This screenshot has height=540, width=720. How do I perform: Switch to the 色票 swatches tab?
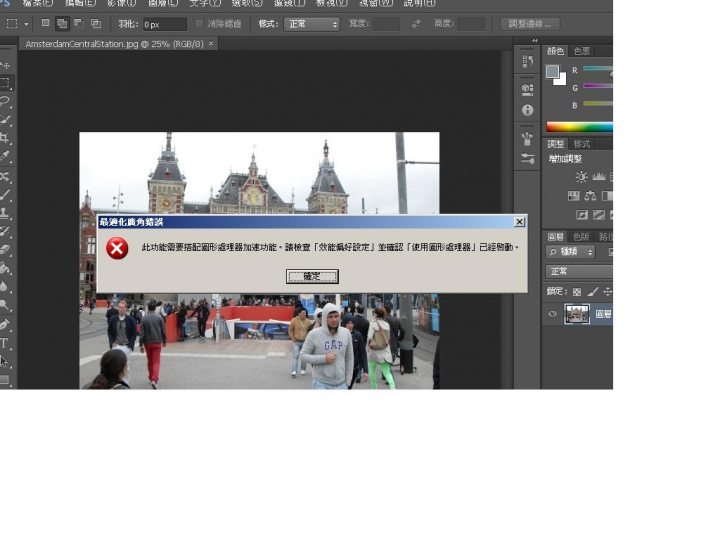pos(581,51)
